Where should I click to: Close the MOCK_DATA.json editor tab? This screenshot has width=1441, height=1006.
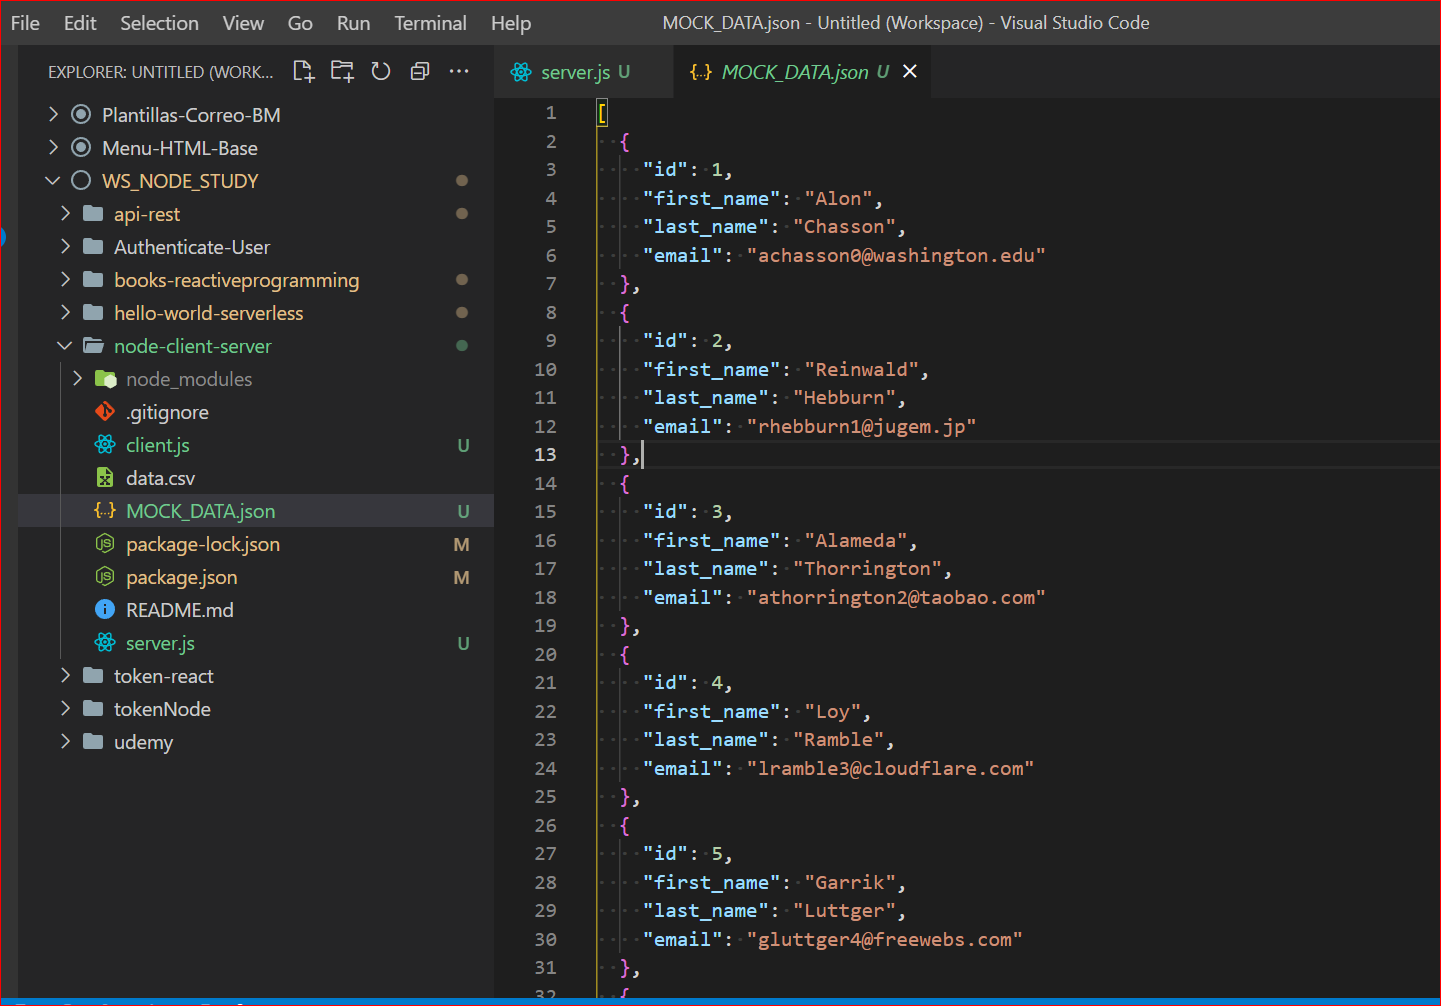[910, 71]
